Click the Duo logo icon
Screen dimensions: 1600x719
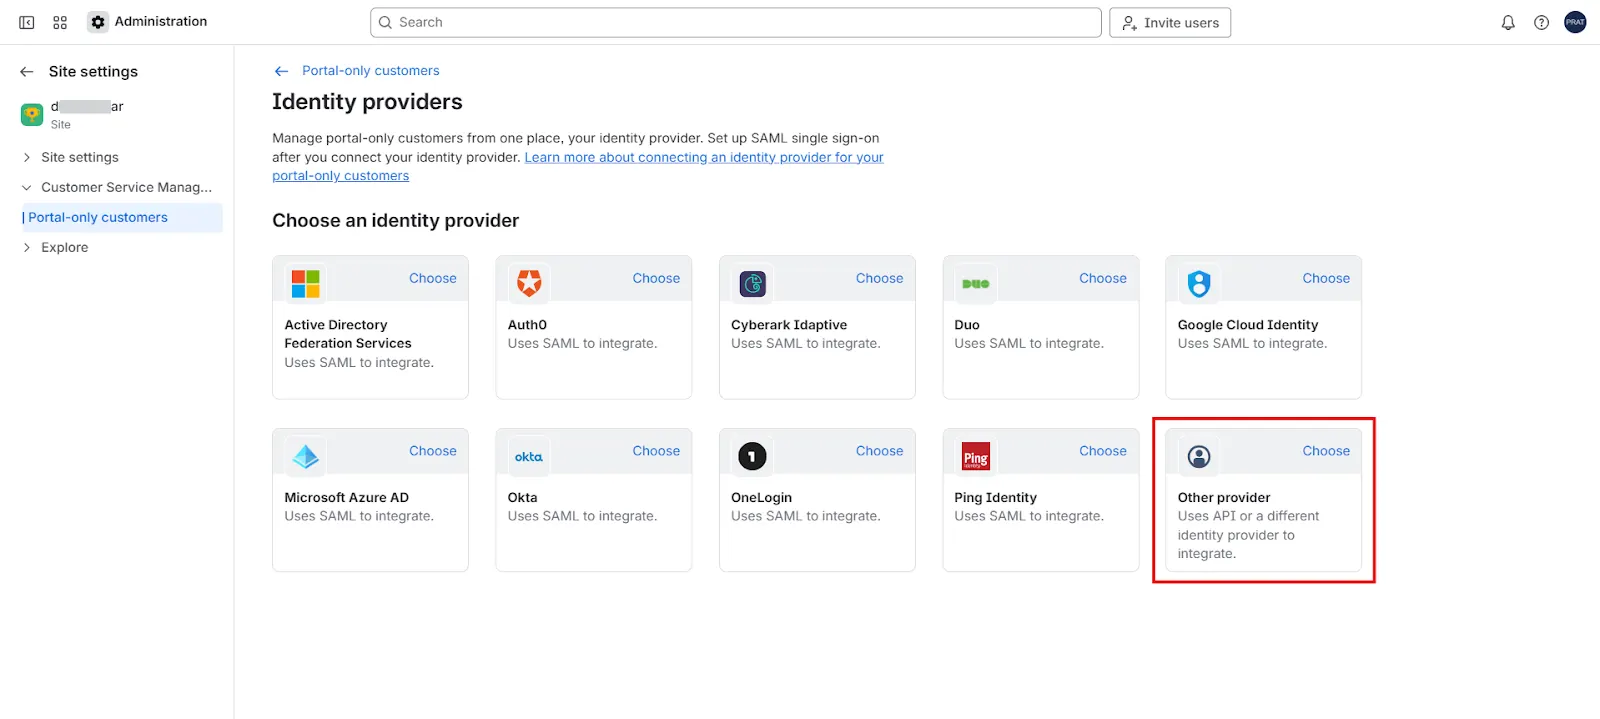coord(976,284)
